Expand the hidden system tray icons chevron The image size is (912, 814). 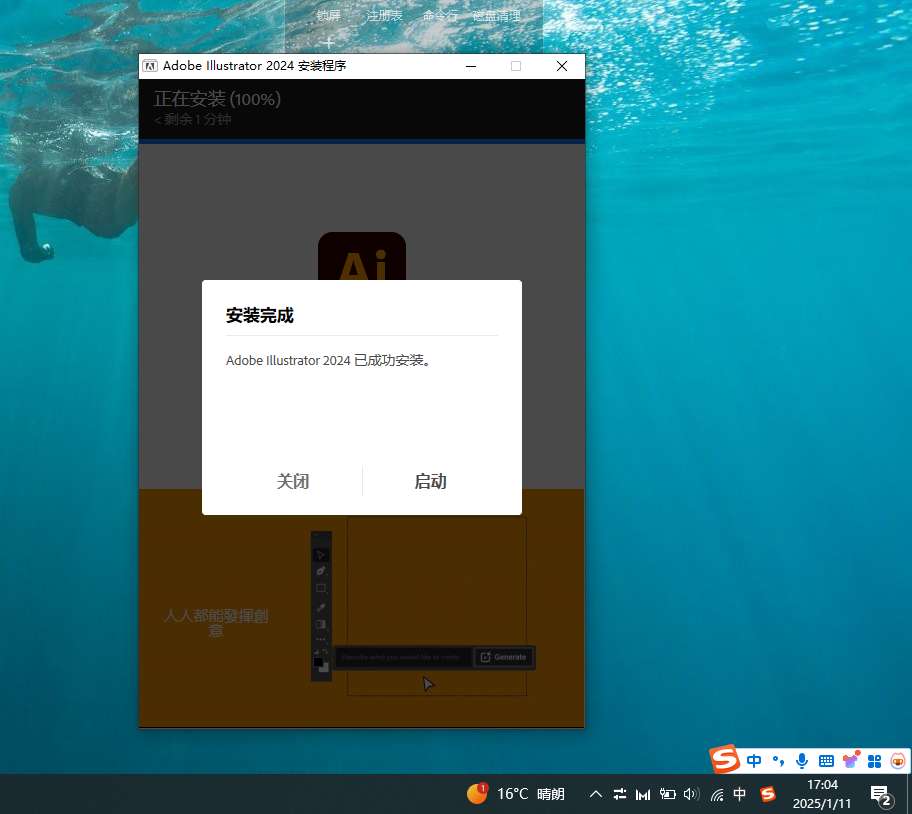click(x=596, y=794)
